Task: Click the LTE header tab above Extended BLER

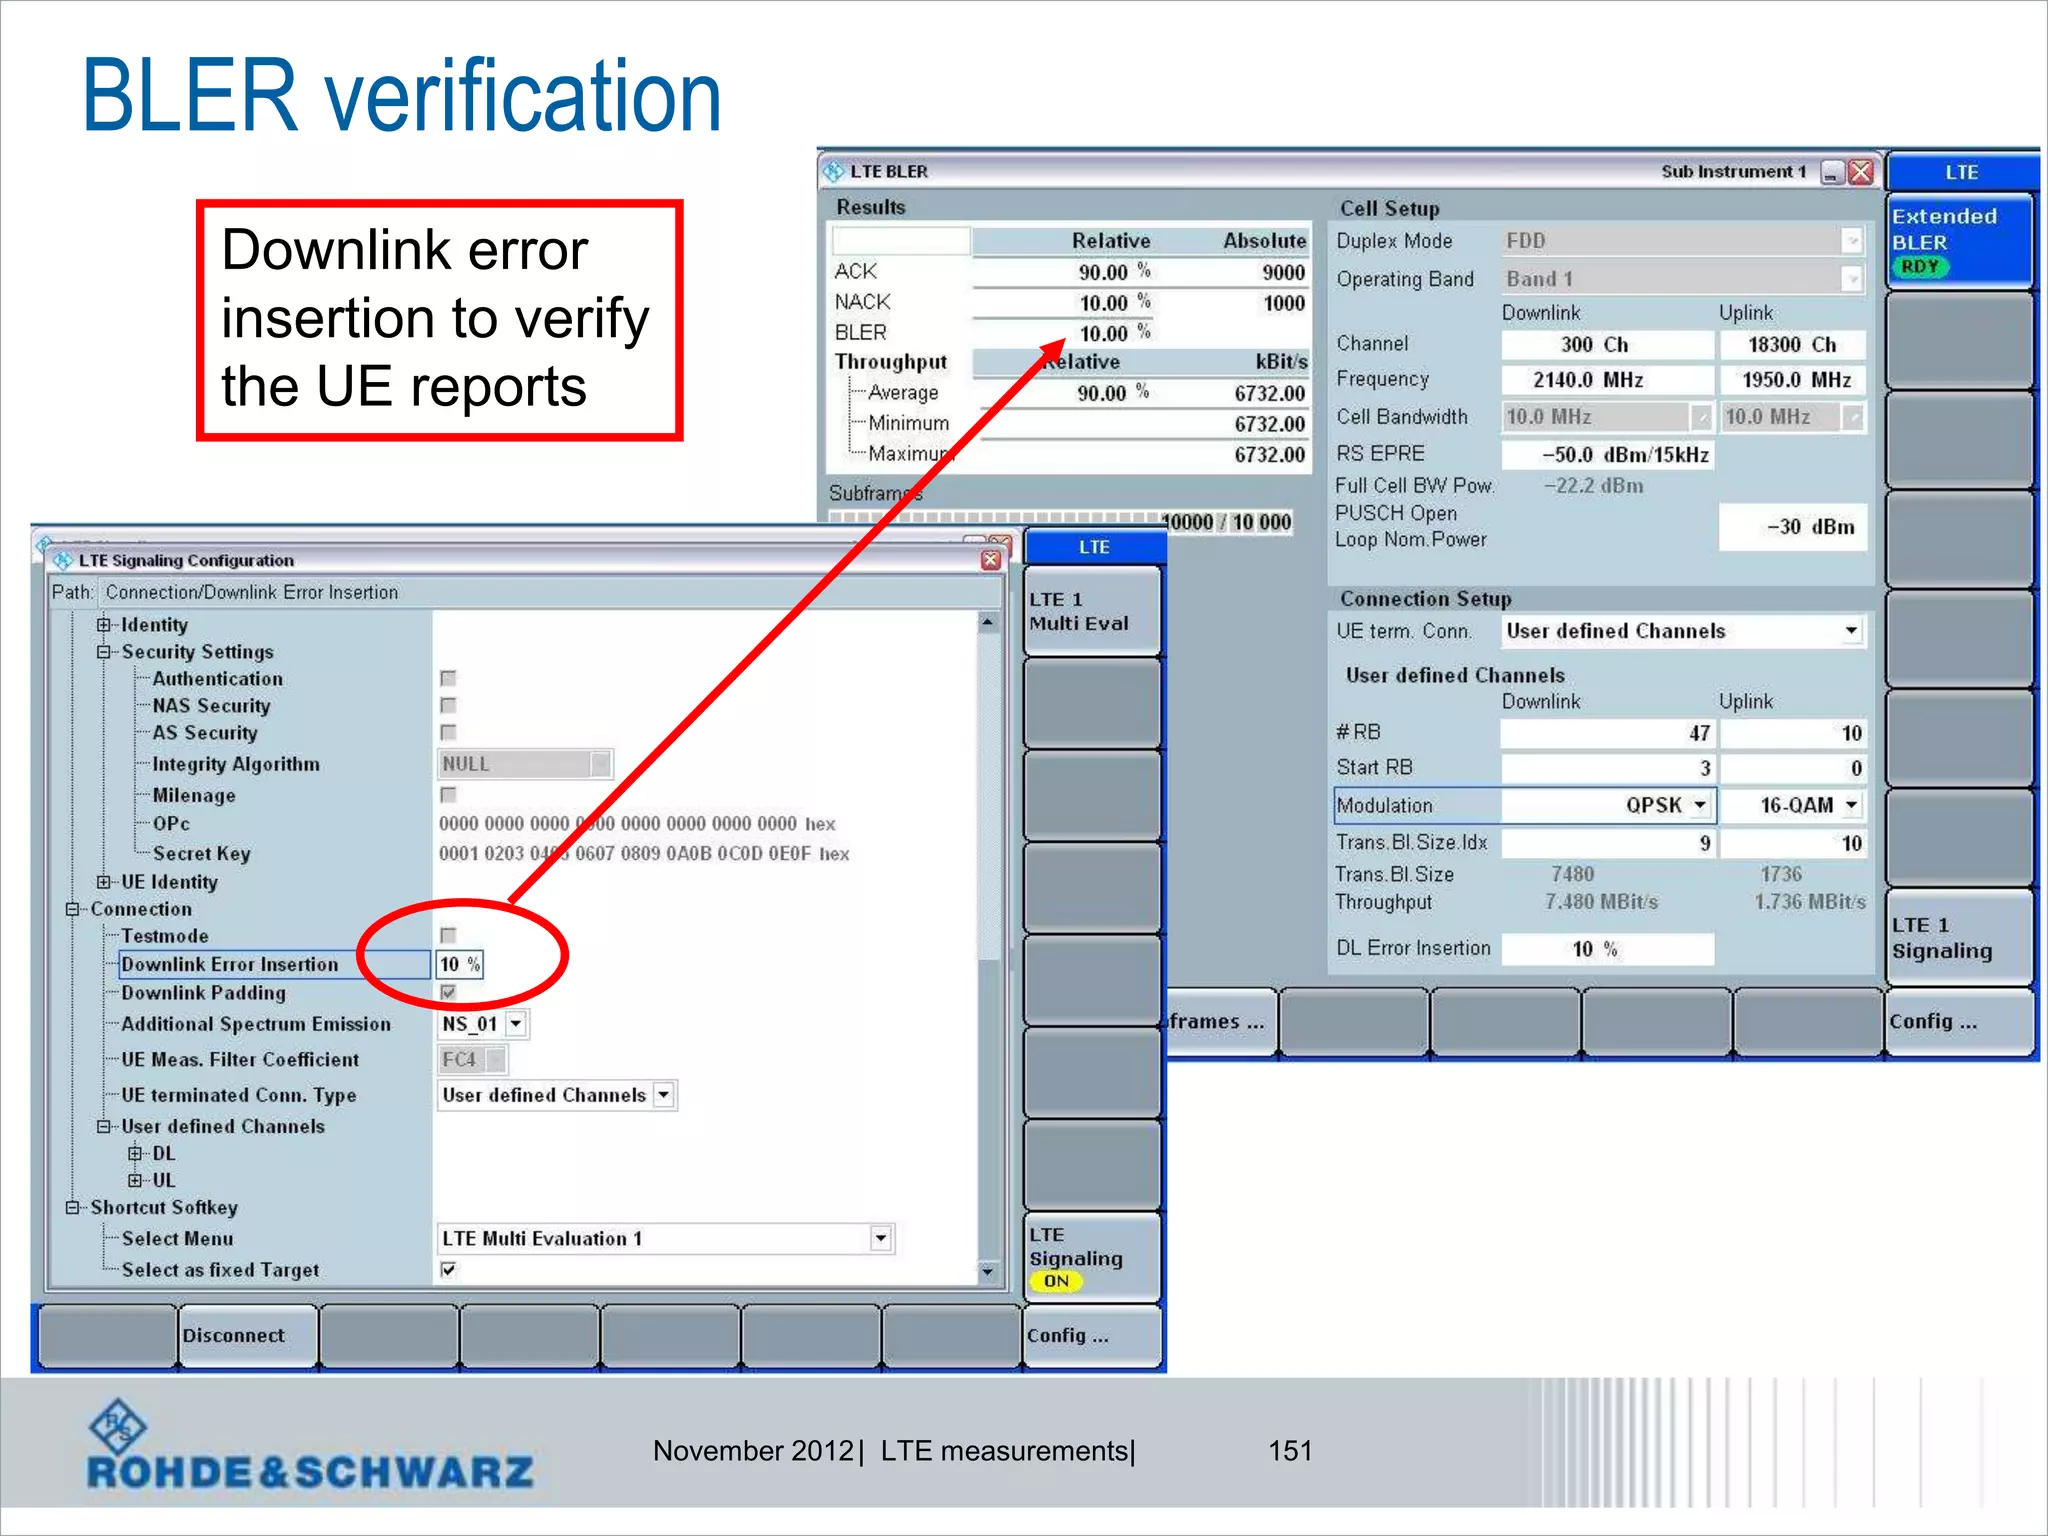Action: [x=1961, y=172]
